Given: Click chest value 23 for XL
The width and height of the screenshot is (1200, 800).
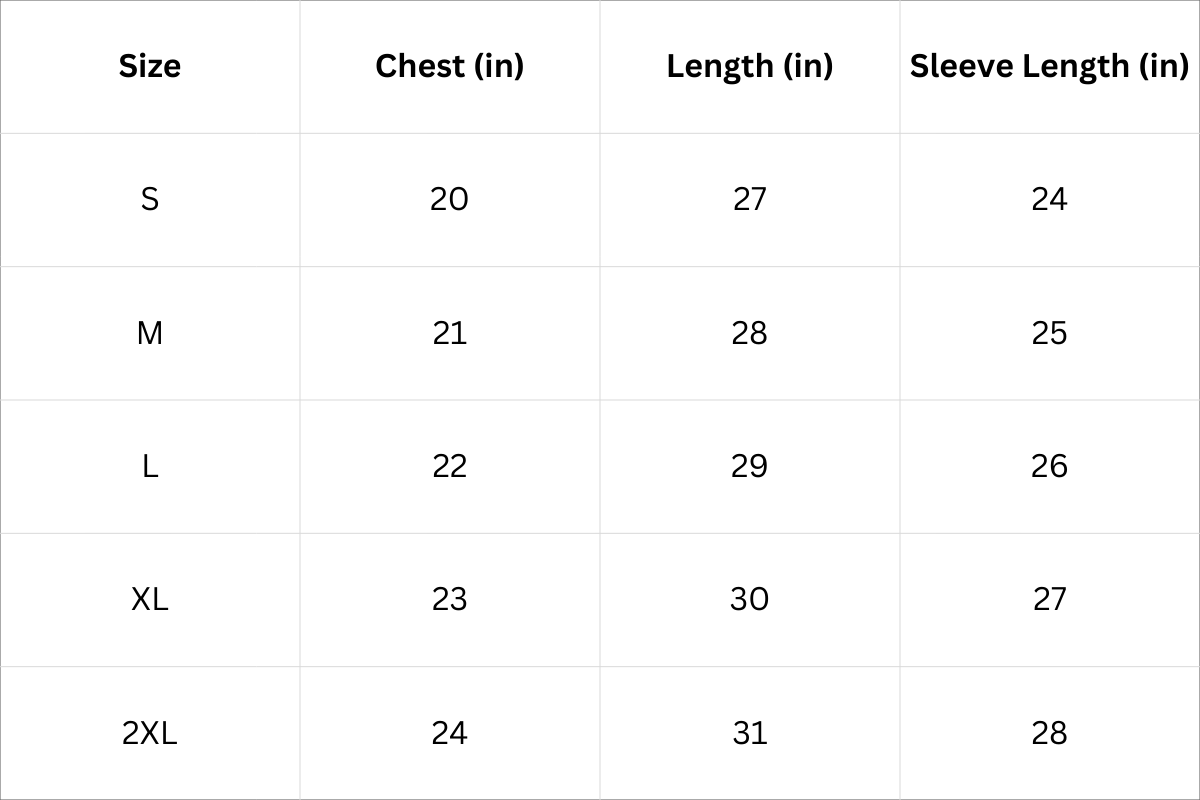Looking at the screenshot, I should 449,599.
